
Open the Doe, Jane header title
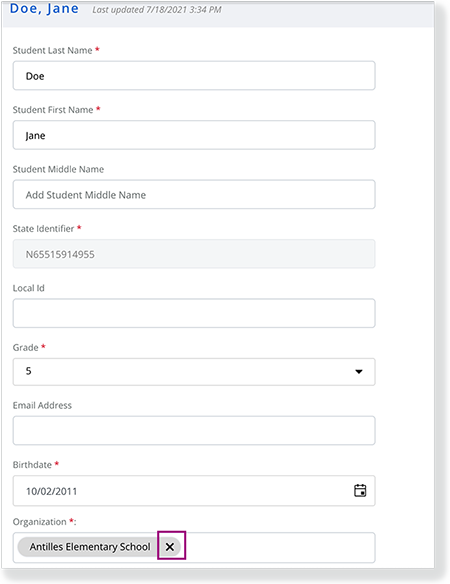[x=44, y=9]
